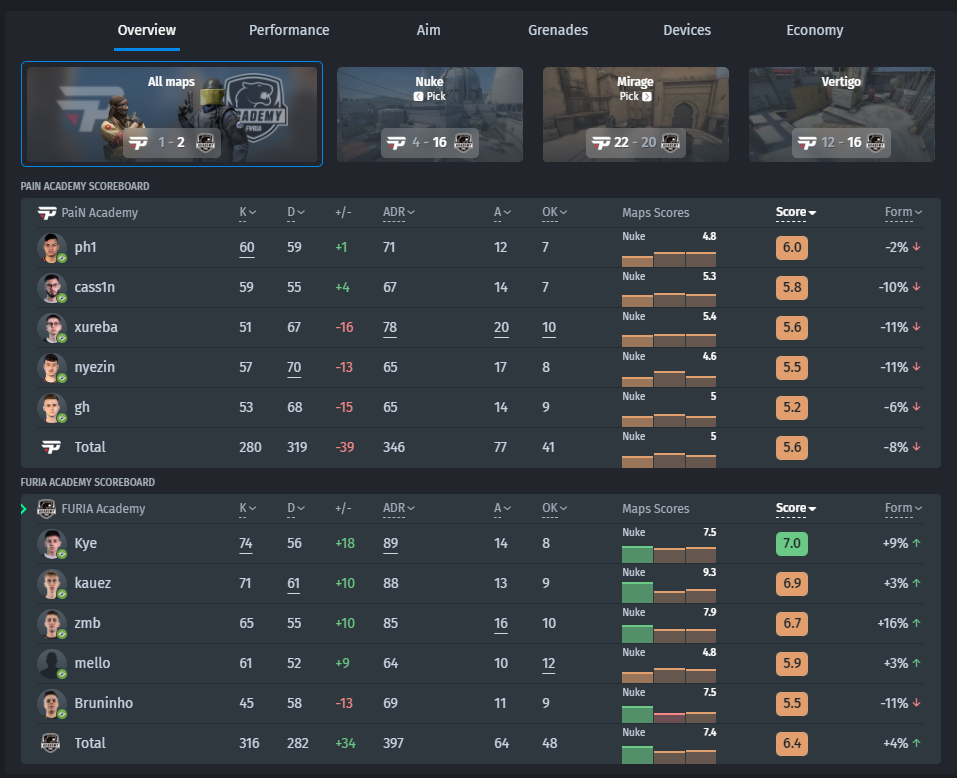
Task: Click PaiN logo in scoreboard header
Action: tap(47, 213)
